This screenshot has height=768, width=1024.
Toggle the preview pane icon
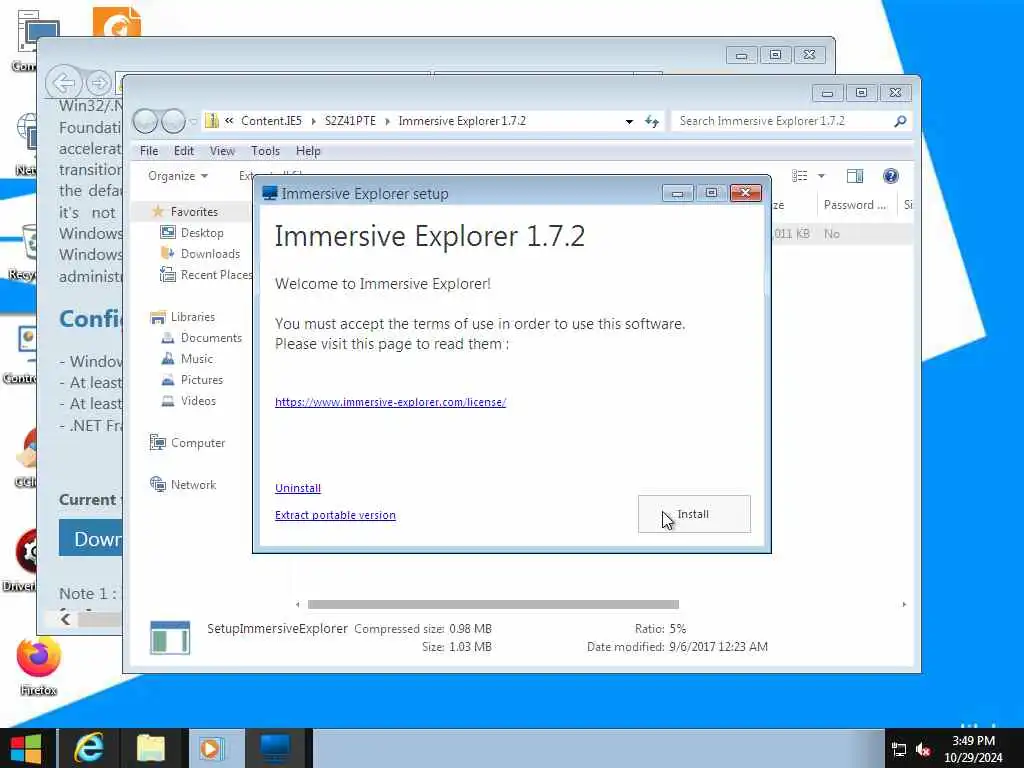(x=854, y=176)
